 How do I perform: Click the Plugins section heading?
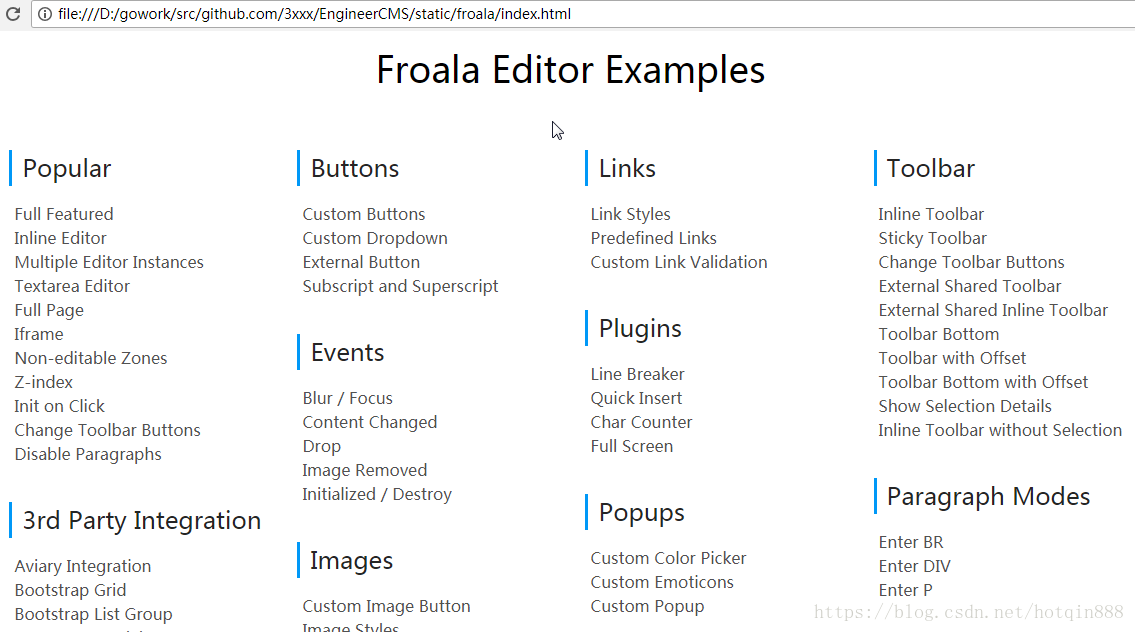pos(640,329)
